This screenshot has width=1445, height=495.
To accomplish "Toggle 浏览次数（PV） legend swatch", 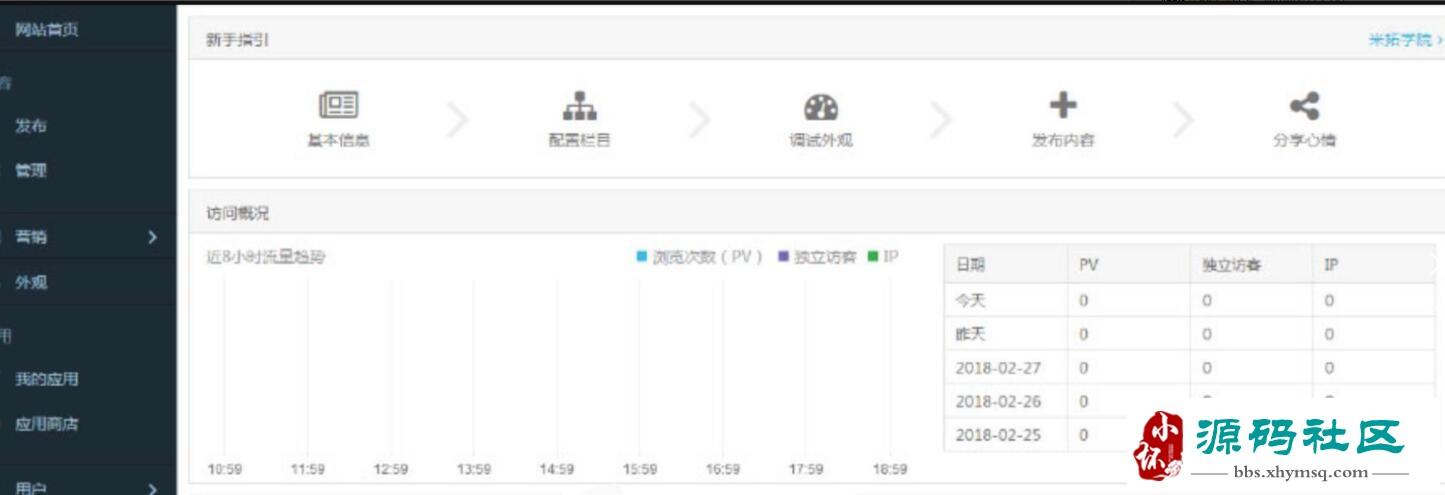I will [642, 257].
